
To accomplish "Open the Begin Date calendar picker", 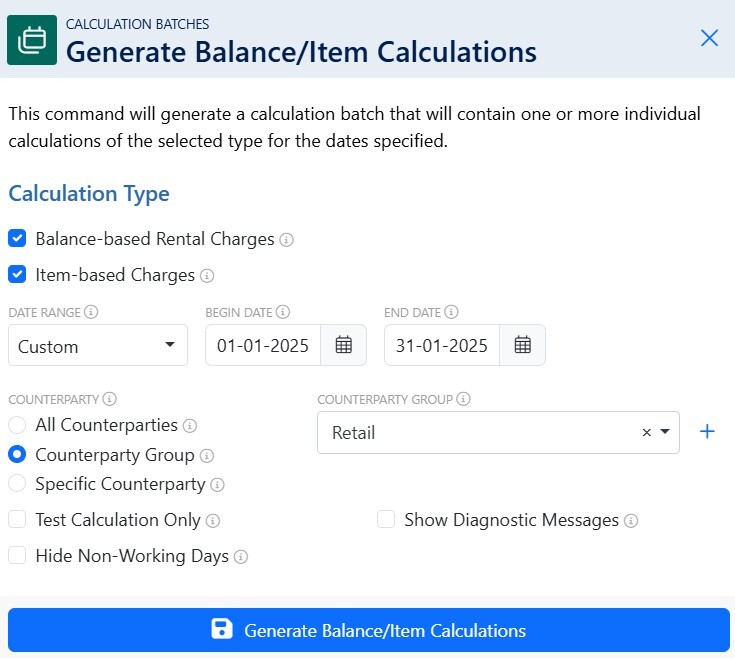I will coord(344,345).
